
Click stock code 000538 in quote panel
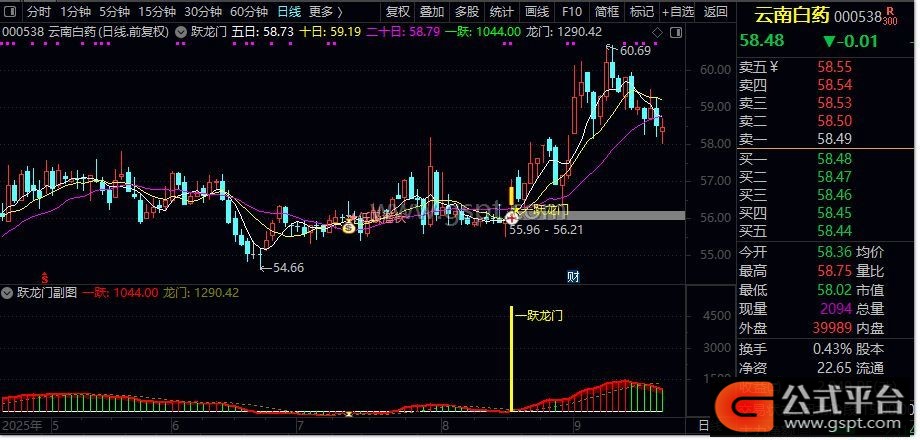point(857,17)
